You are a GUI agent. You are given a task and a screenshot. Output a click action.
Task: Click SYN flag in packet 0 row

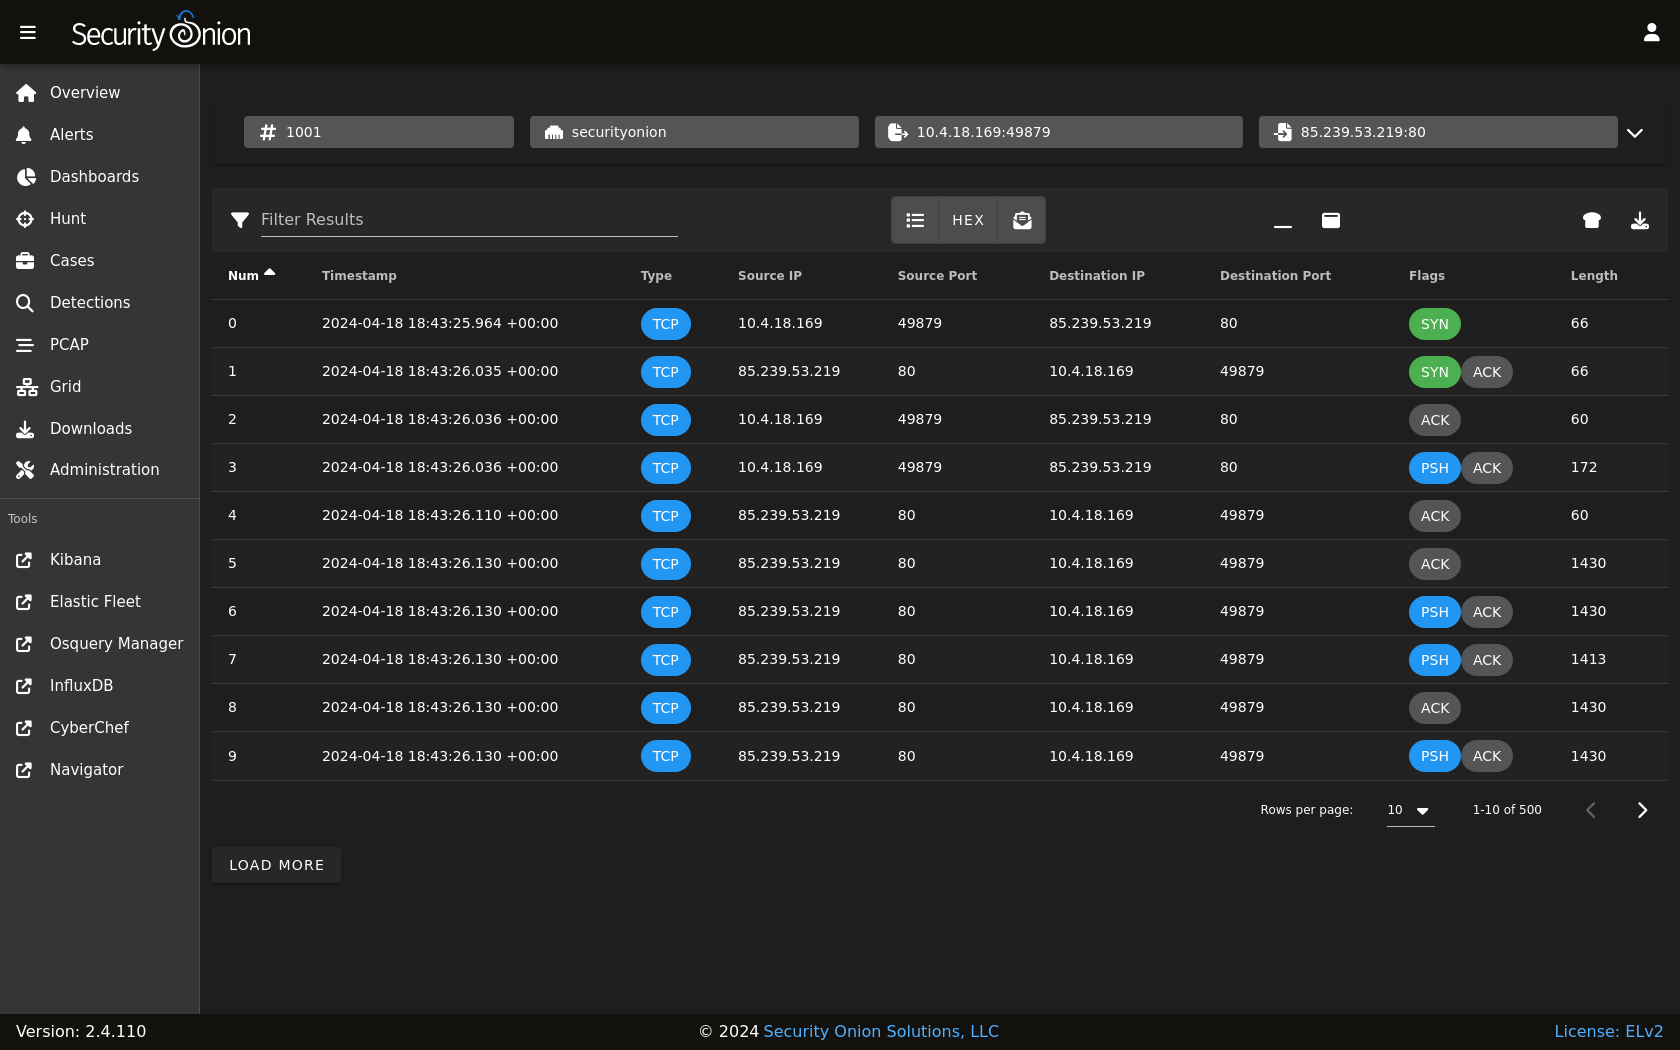coord(1435,324)
